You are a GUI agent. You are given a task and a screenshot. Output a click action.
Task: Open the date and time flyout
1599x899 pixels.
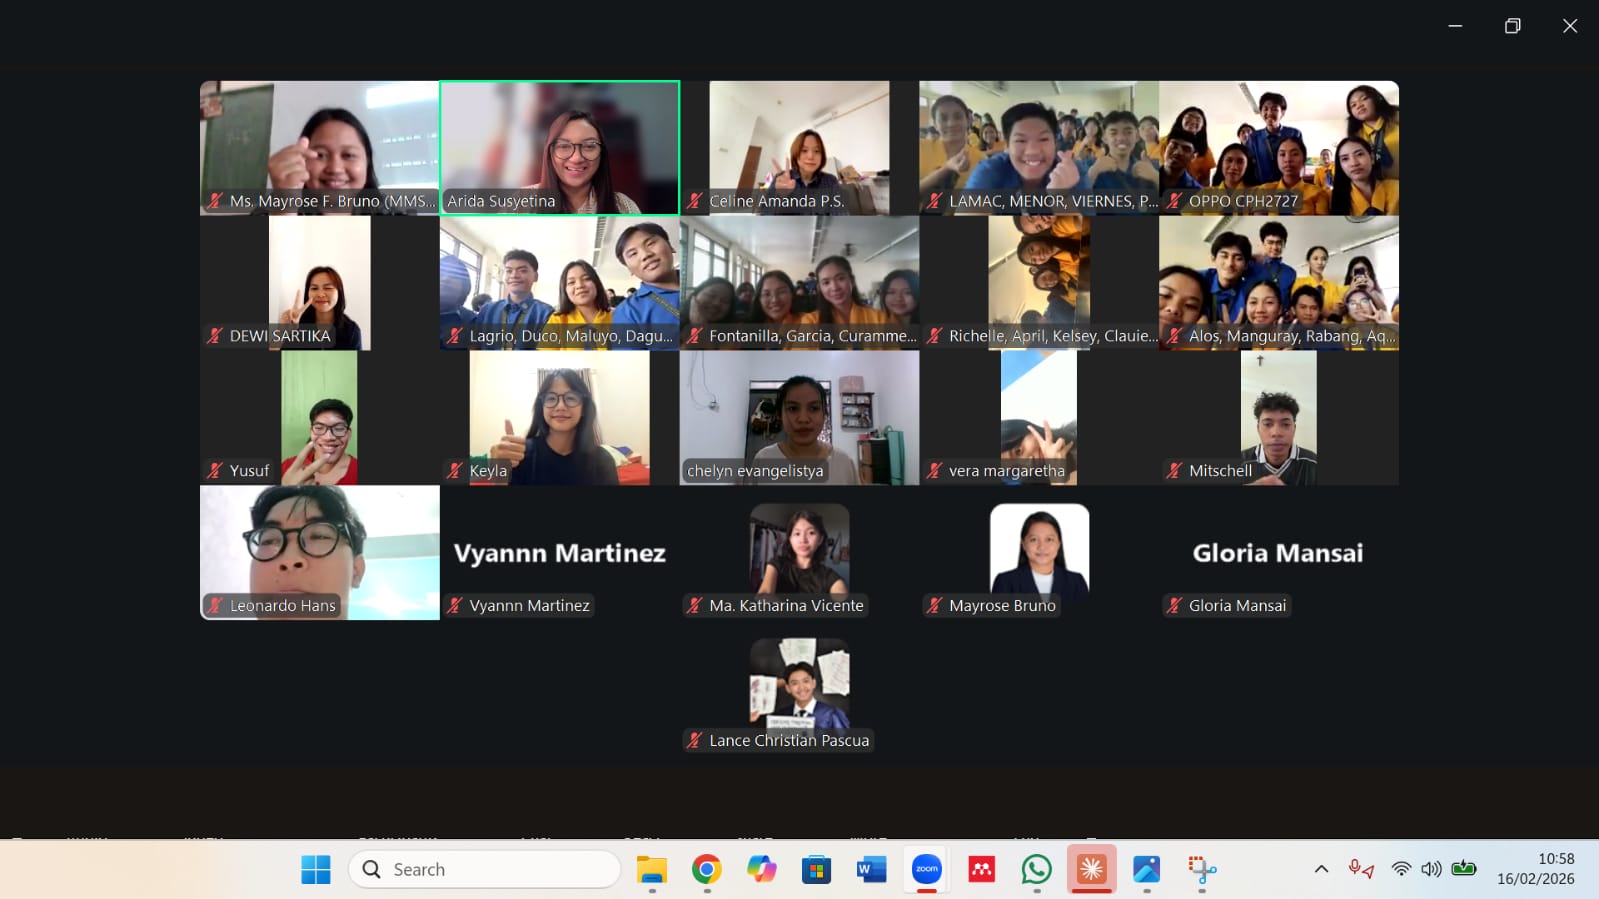1535,869
